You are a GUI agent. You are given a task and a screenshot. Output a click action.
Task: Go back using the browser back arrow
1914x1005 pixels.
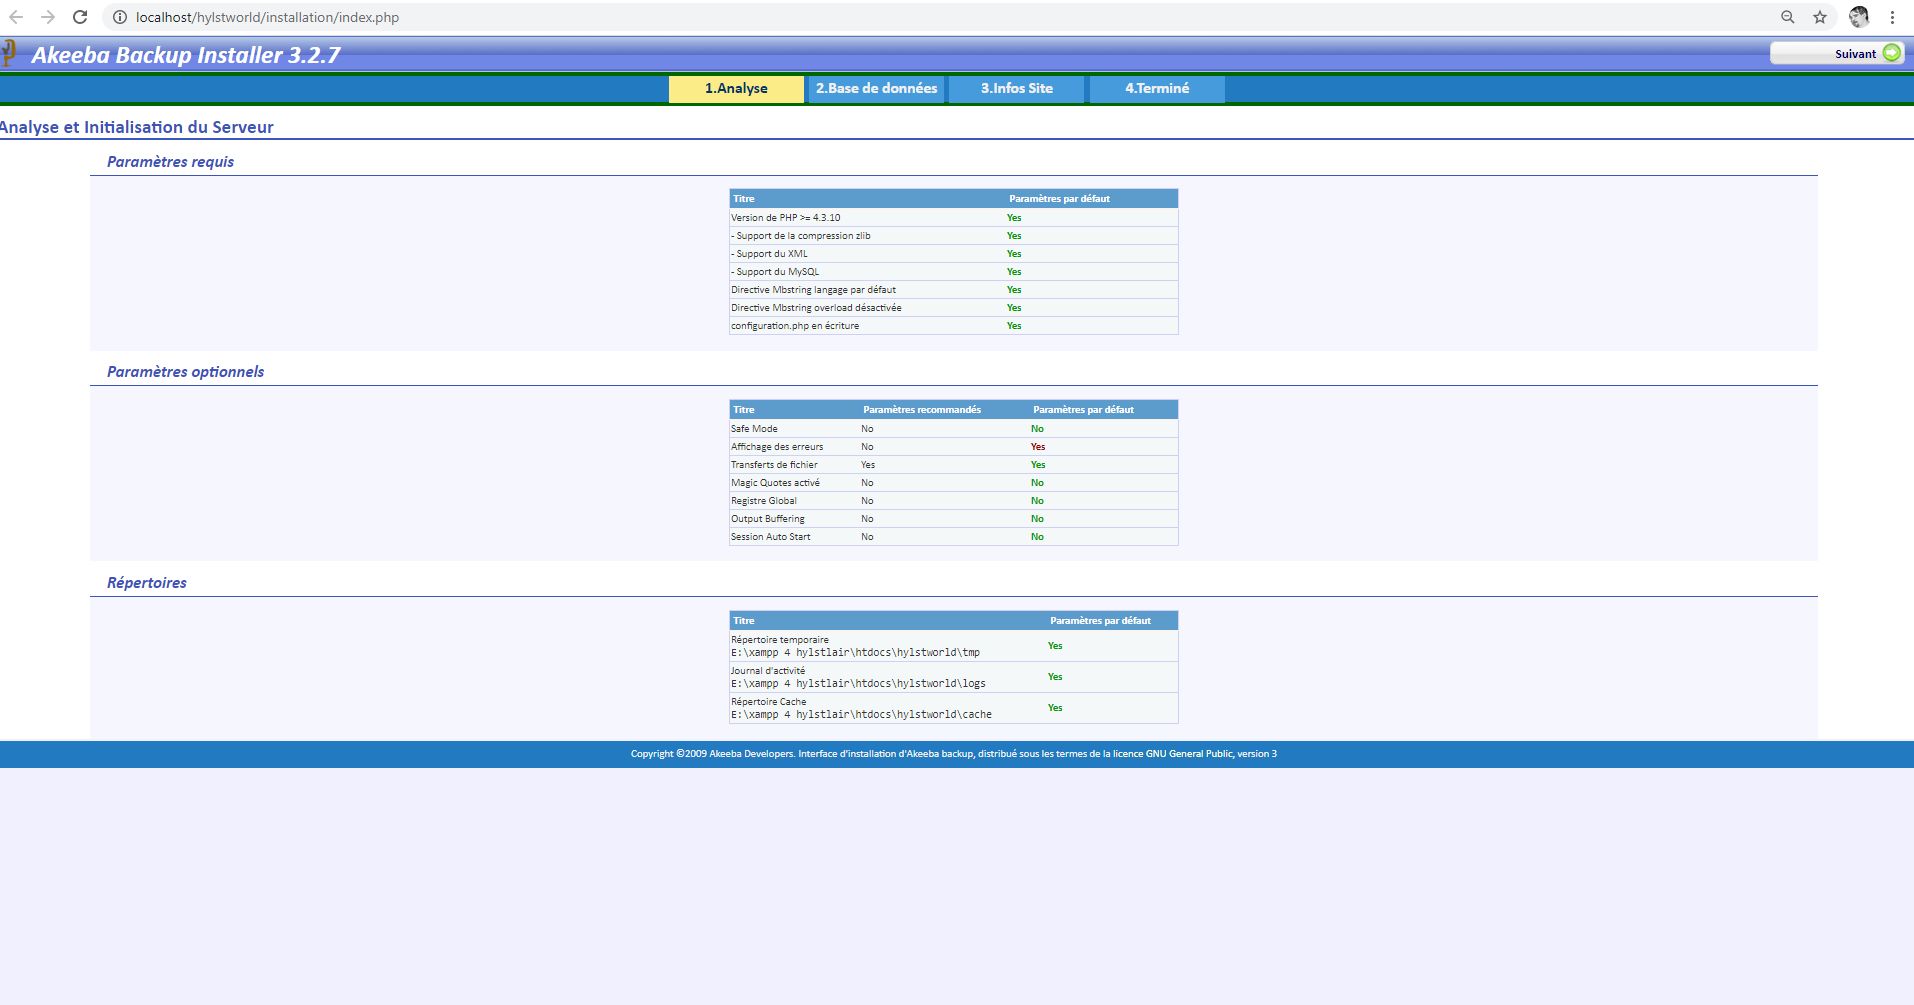pyautogui.click(x=16, y=17)
